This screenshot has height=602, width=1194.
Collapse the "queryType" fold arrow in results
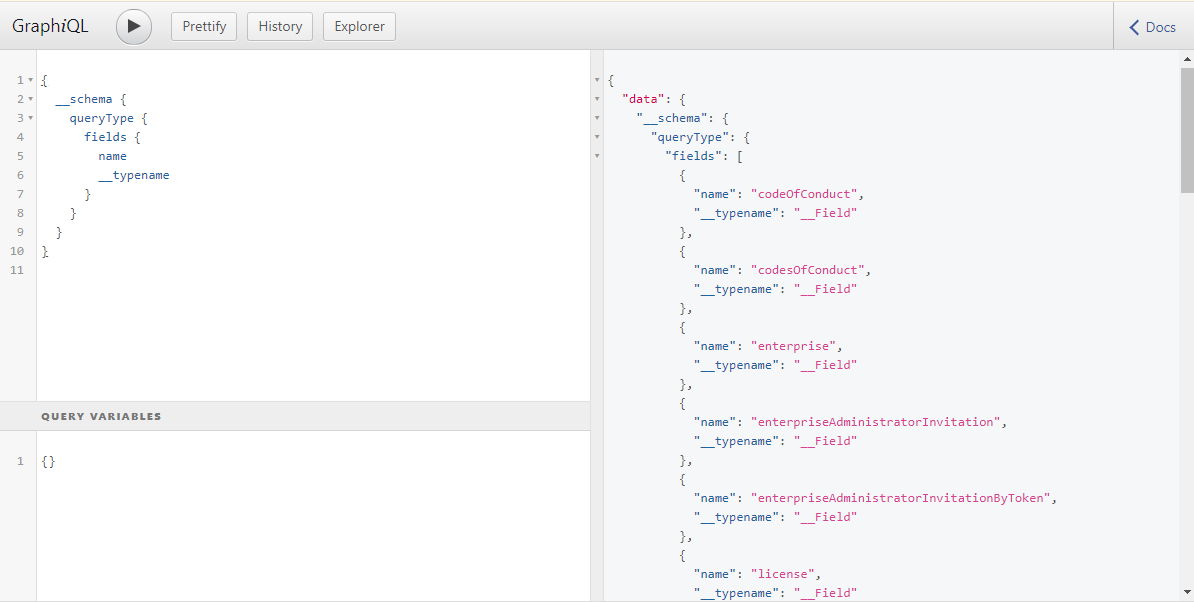click(597, 137)
